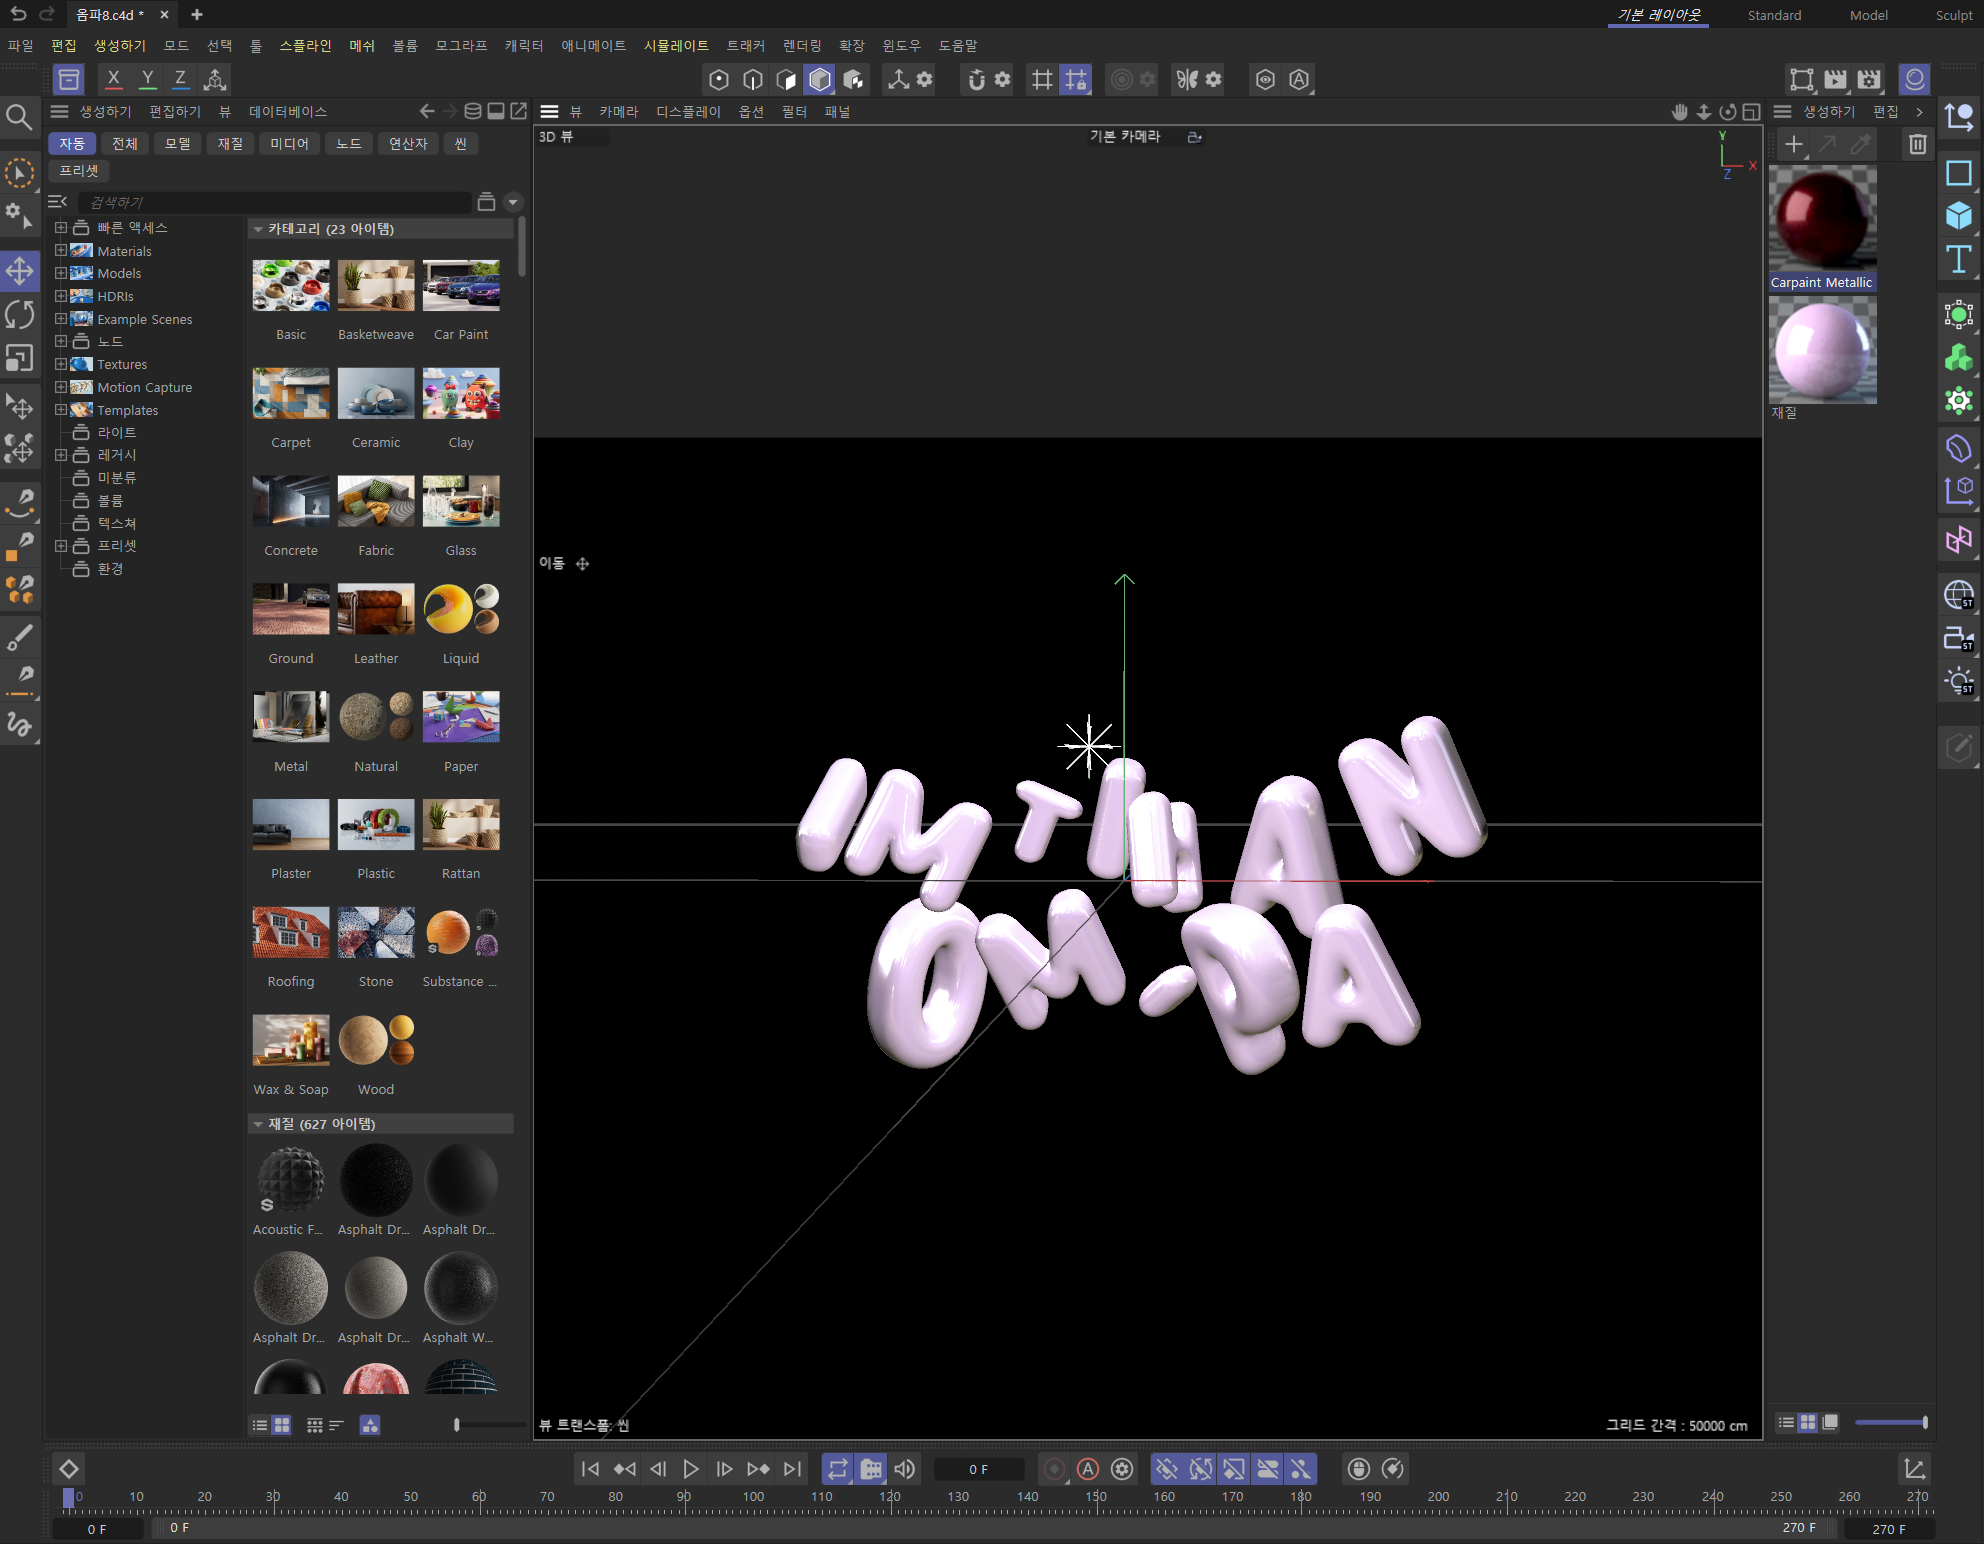Add a Rectangle spline from right toolbar
The width and height of the screenshot is (1984, 1544).
(1958, 173)
